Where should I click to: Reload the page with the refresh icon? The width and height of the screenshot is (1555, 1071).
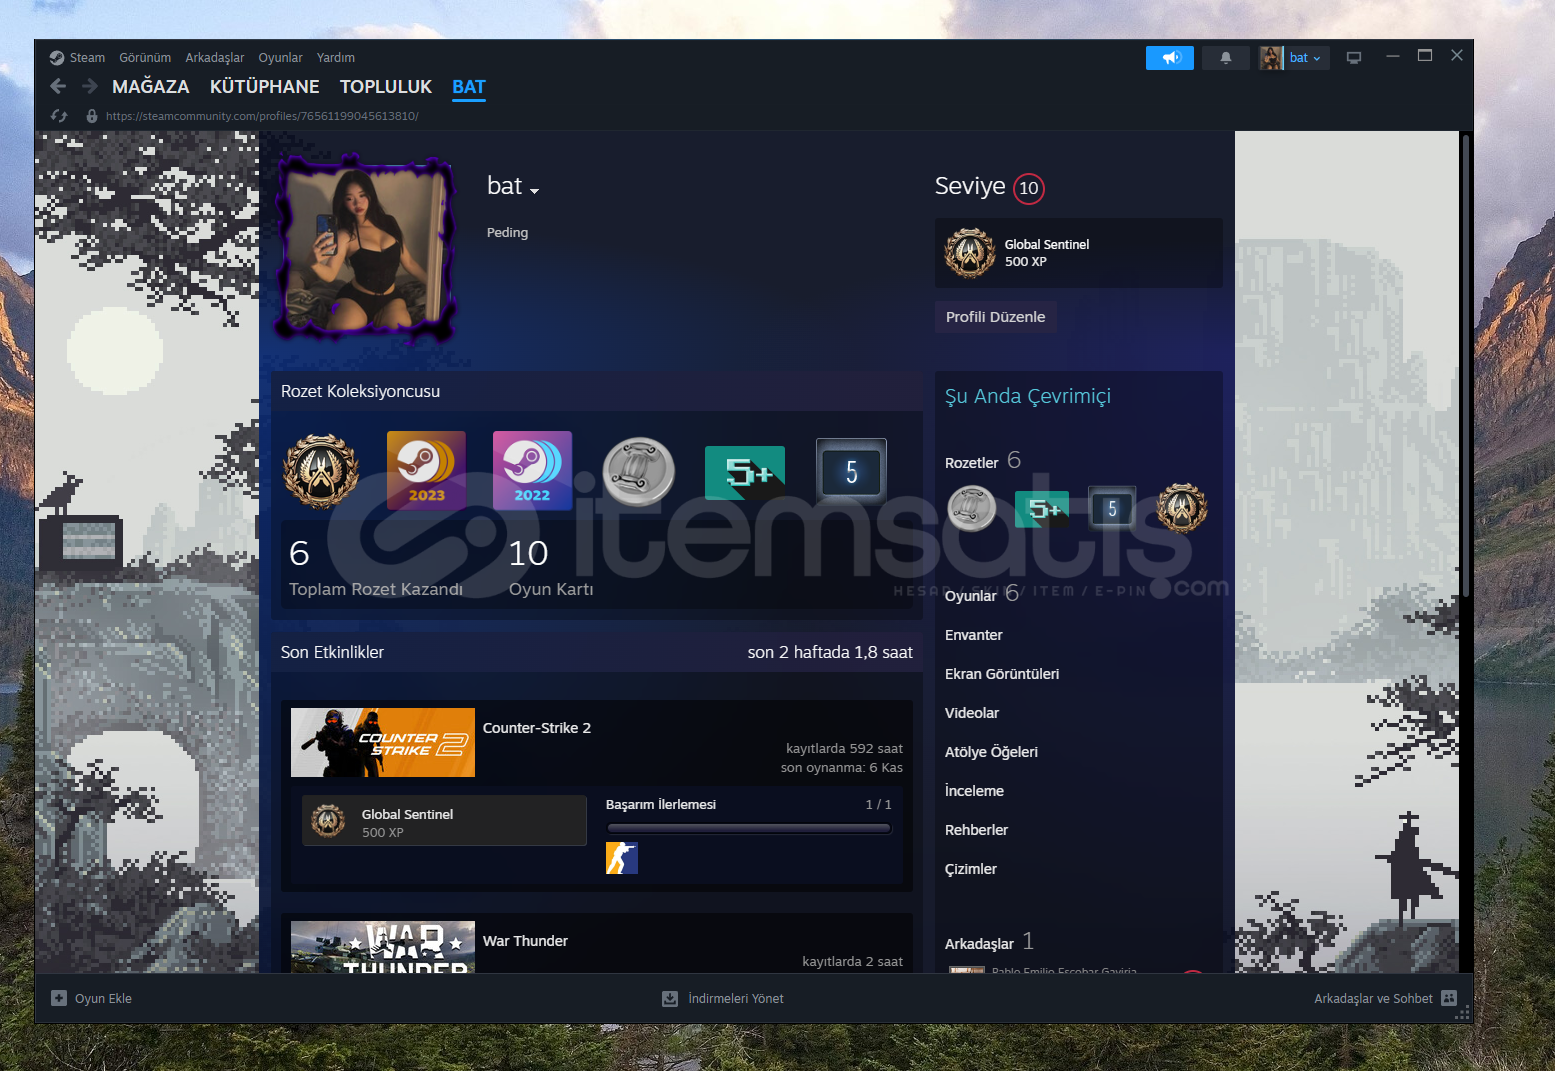tap(59, 116)
